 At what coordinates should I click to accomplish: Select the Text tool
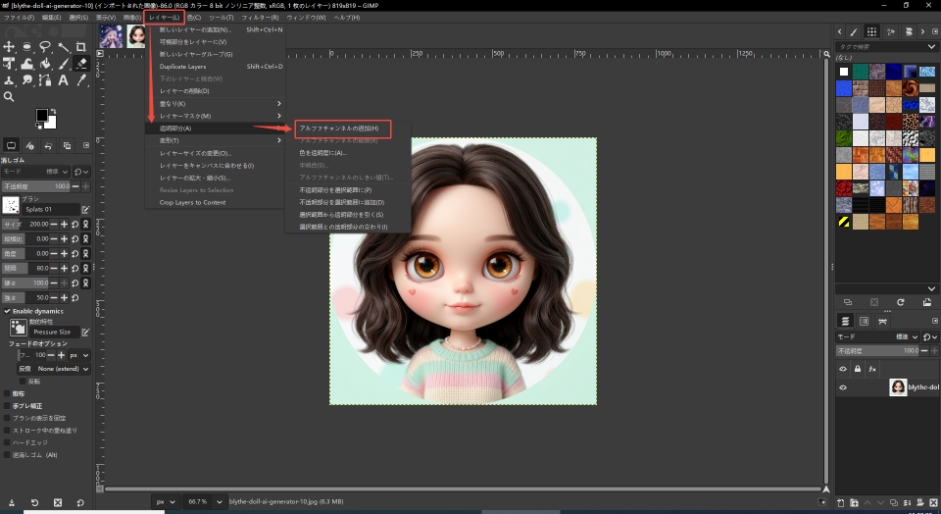(x=63, y=80)
